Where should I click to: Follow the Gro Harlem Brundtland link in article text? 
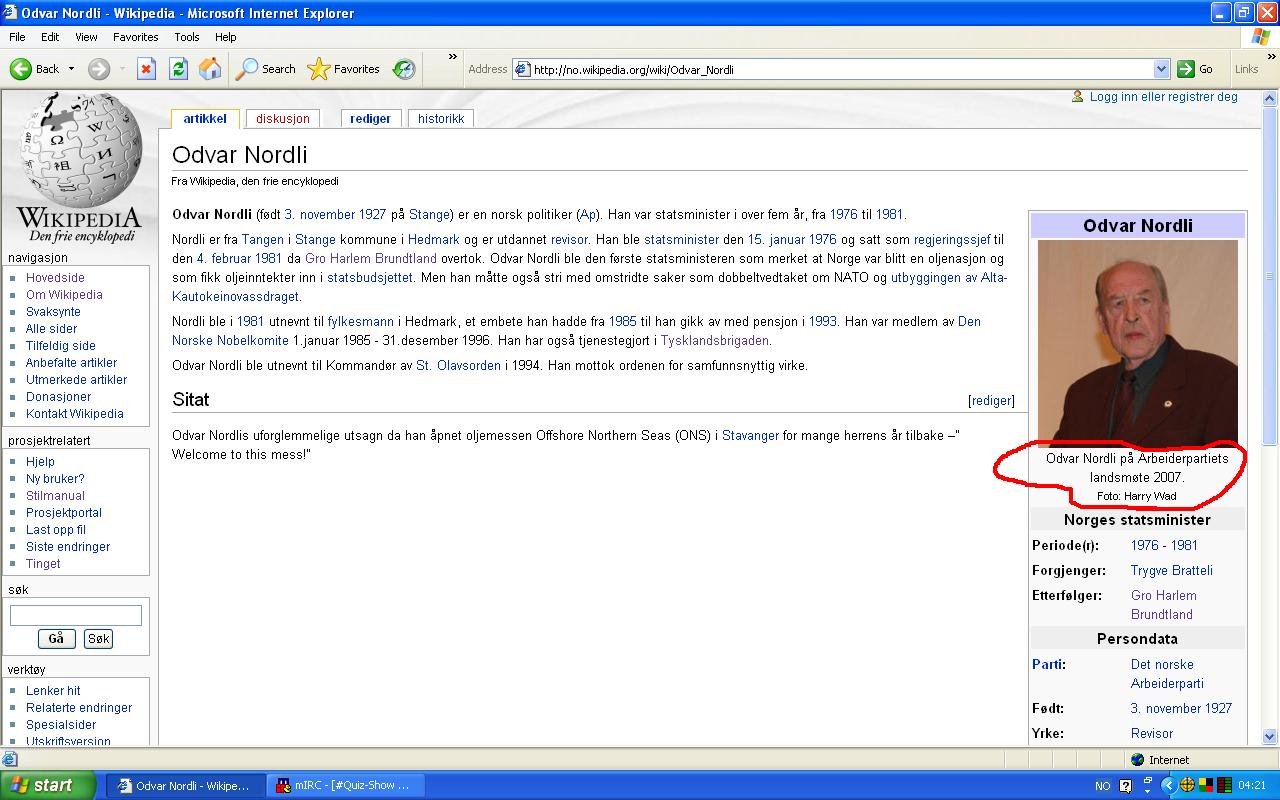point(371,258)
